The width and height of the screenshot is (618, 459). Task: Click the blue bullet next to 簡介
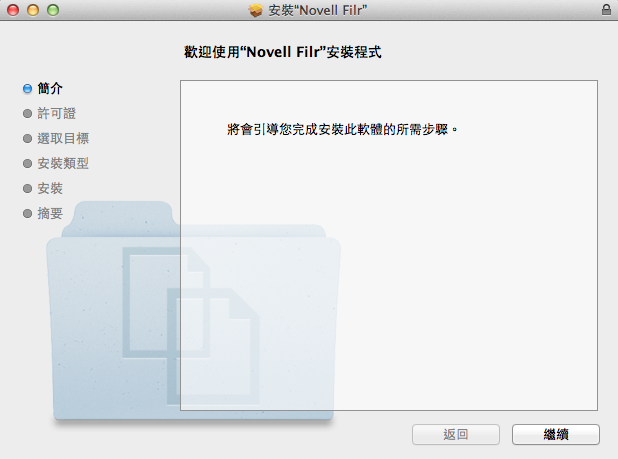(27, 89)
